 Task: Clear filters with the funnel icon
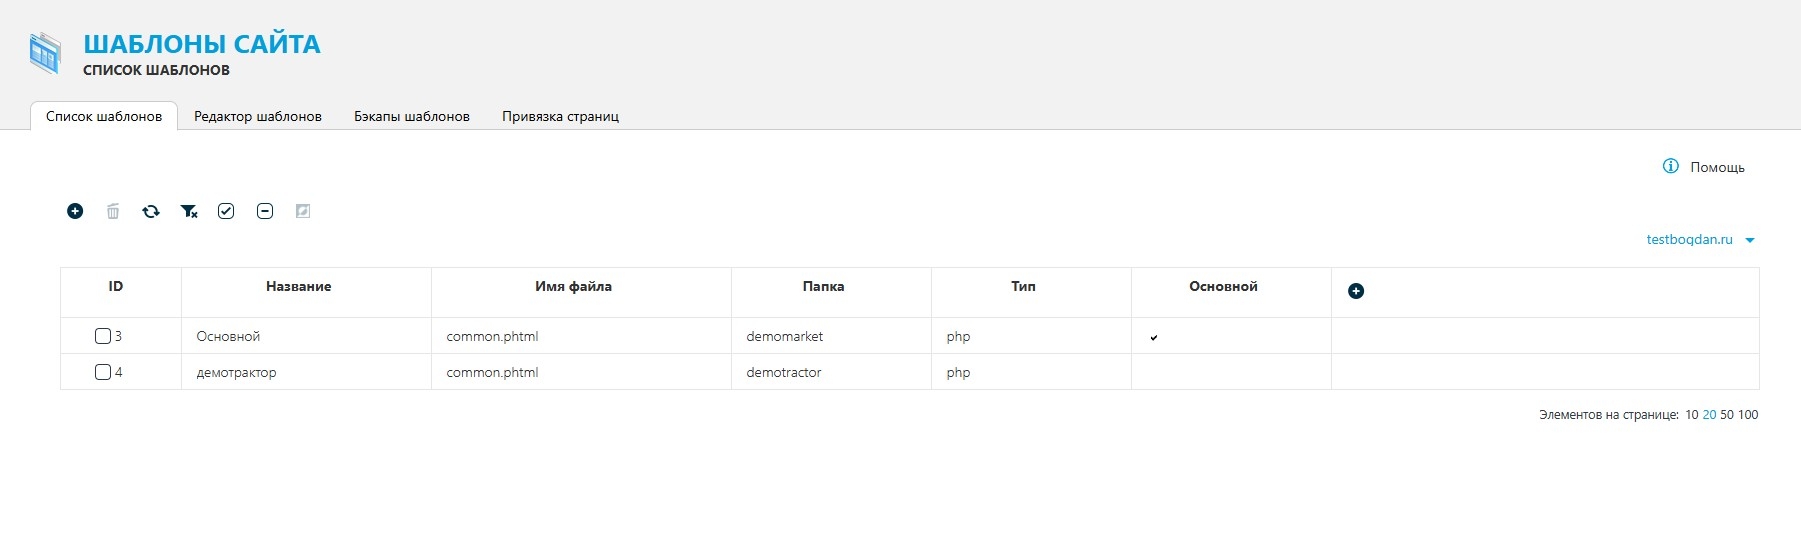point(189,211)
